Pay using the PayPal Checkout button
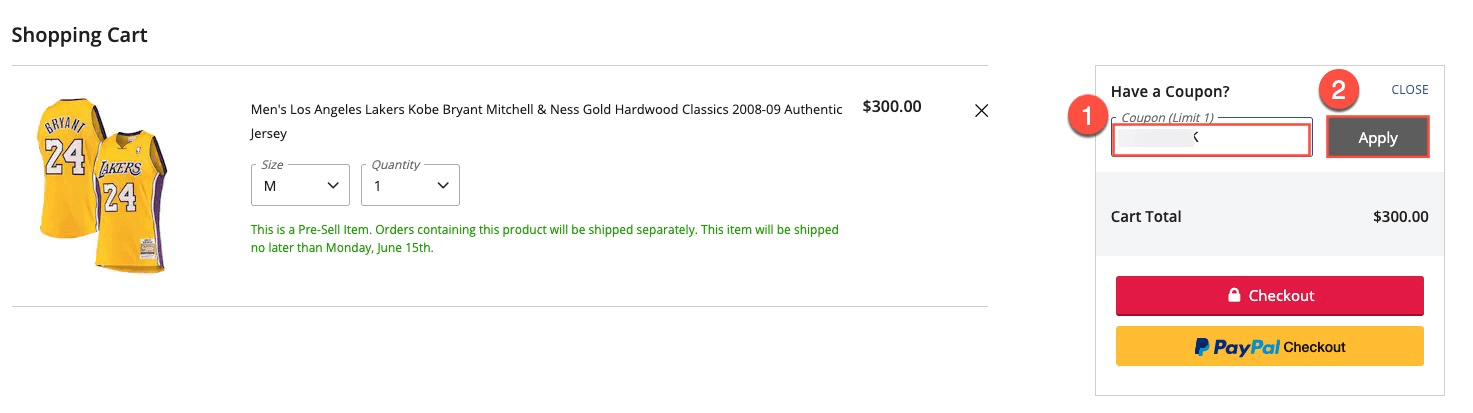This screenshot has height=413, width=1473. (1269, 347)
